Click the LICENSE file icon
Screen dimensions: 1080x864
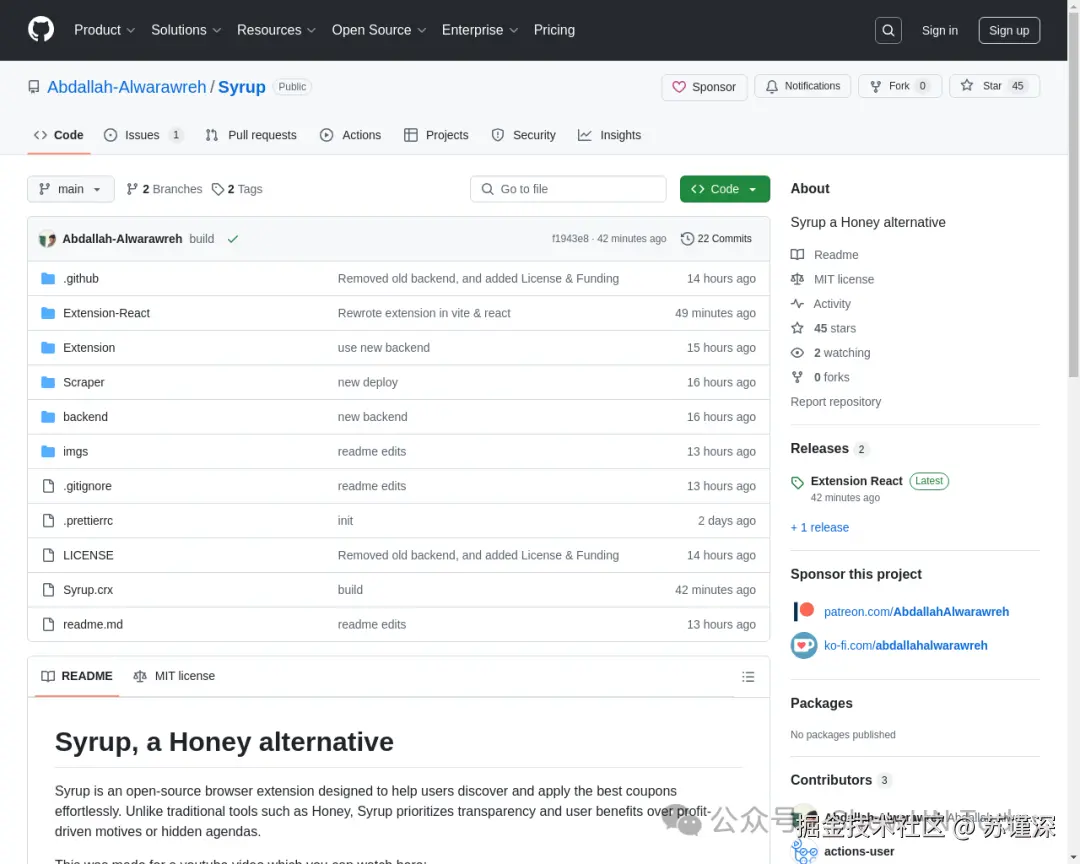coord(48,555)
